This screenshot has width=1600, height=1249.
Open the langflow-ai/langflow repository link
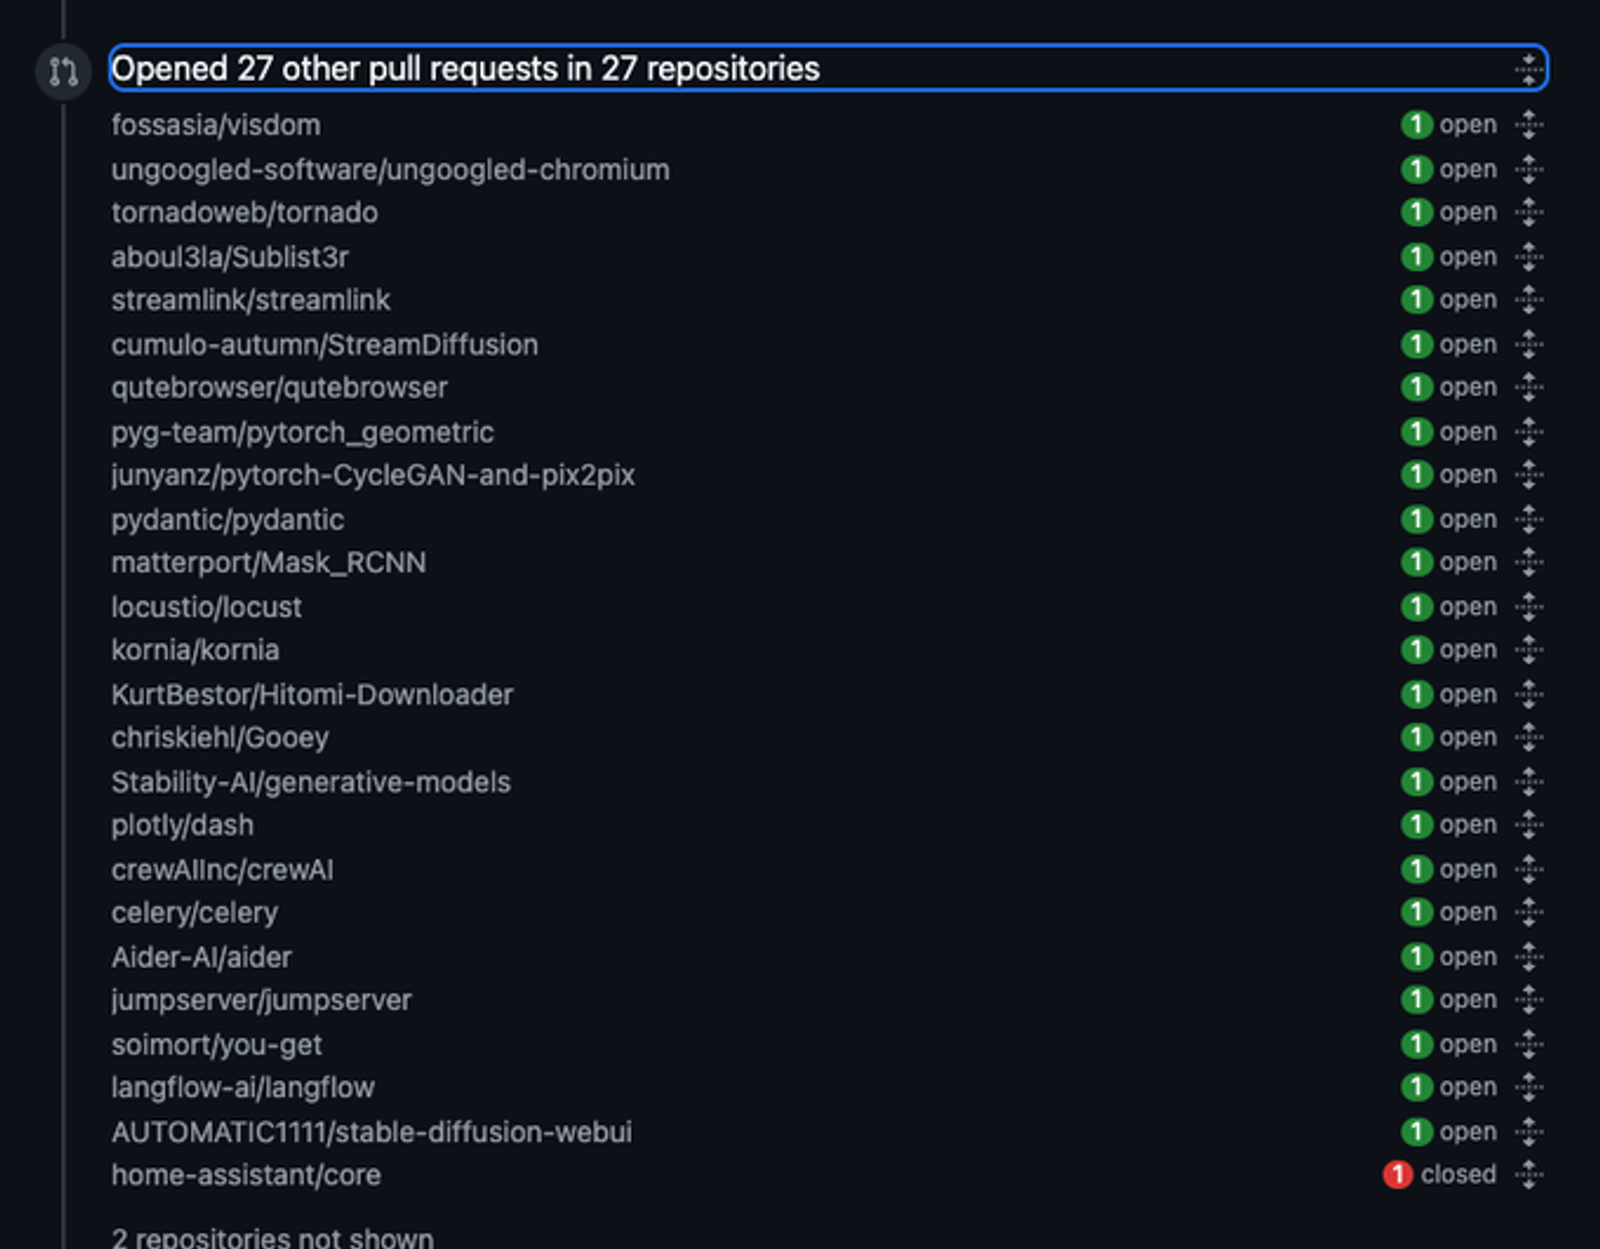243,1088
